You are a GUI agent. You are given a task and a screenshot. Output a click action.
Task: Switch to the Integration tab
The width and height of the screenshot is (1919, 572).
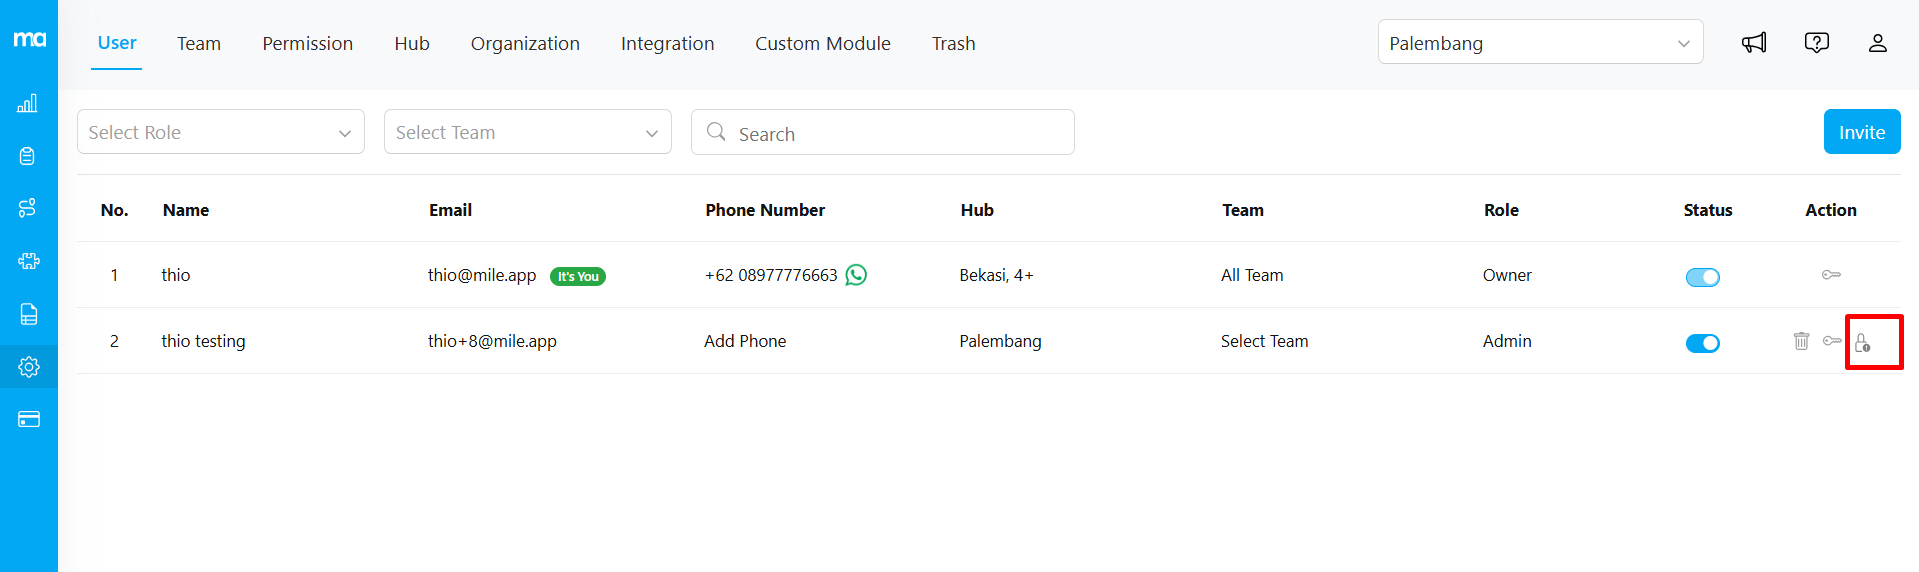click(x=667, y=44)
